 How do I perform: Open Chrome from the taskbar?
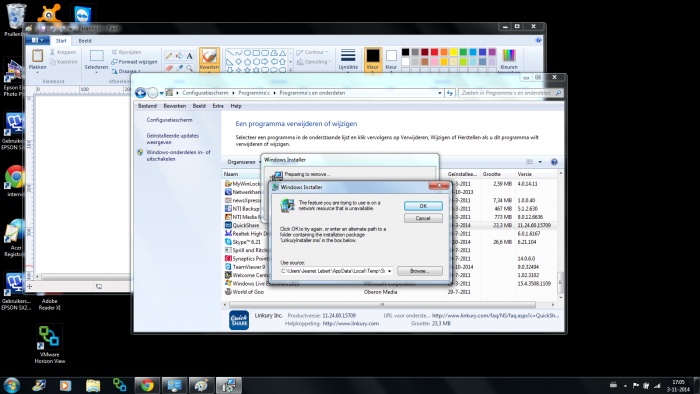click(x=147, y=385)
